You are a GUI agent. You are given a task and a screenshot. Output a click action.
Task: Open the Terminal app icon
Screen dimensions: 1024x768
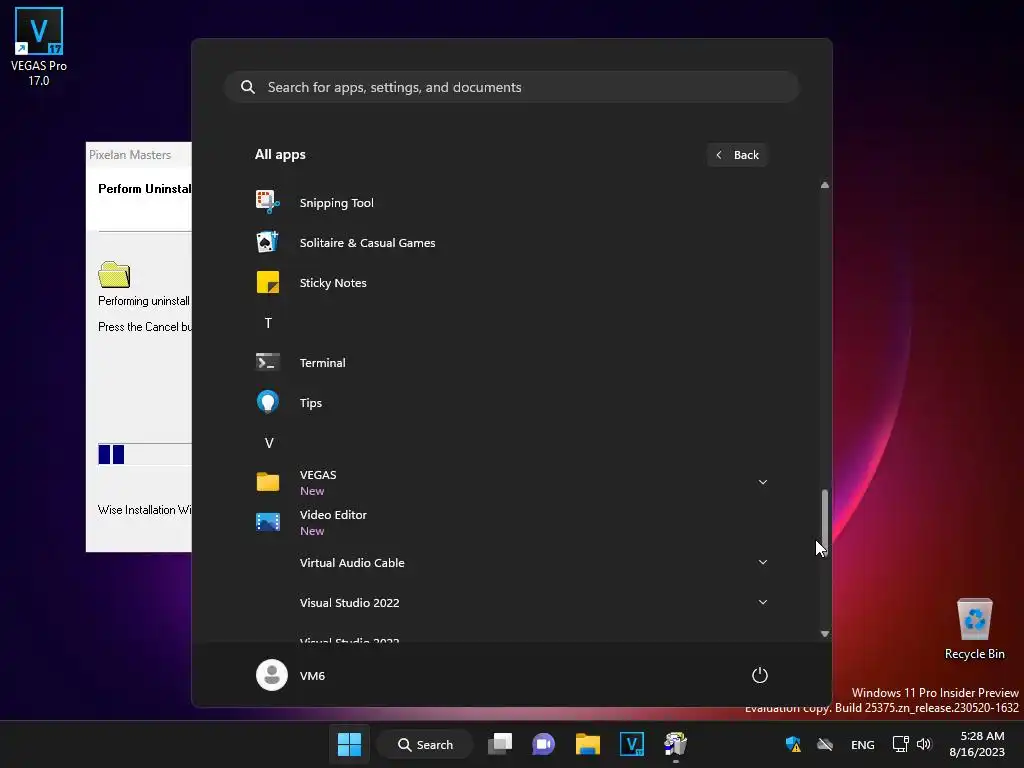pos(268,362)
